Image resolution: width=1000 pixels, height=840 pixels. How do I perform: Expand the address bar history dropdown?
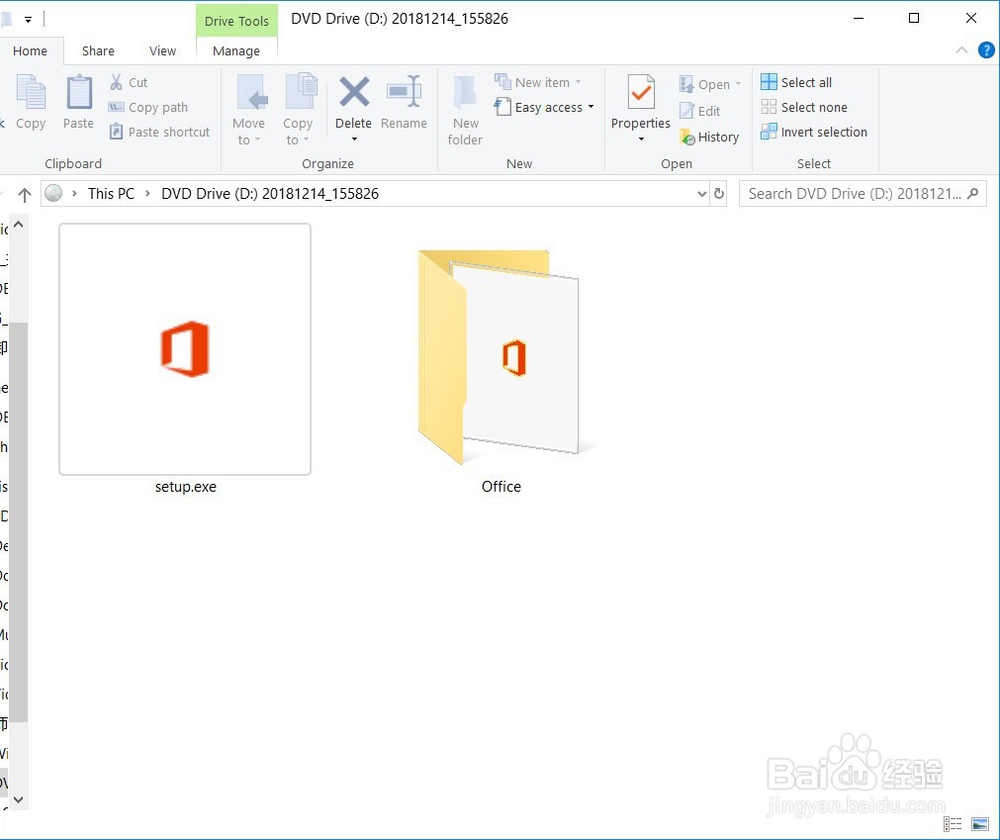pos(702,194)
